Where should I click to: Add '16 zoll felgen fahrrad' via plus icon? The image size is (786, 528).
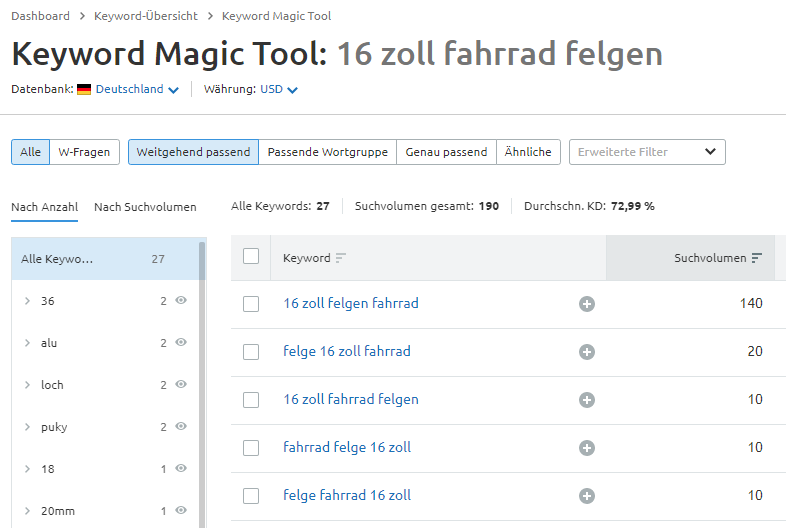[x=586, y=304]
